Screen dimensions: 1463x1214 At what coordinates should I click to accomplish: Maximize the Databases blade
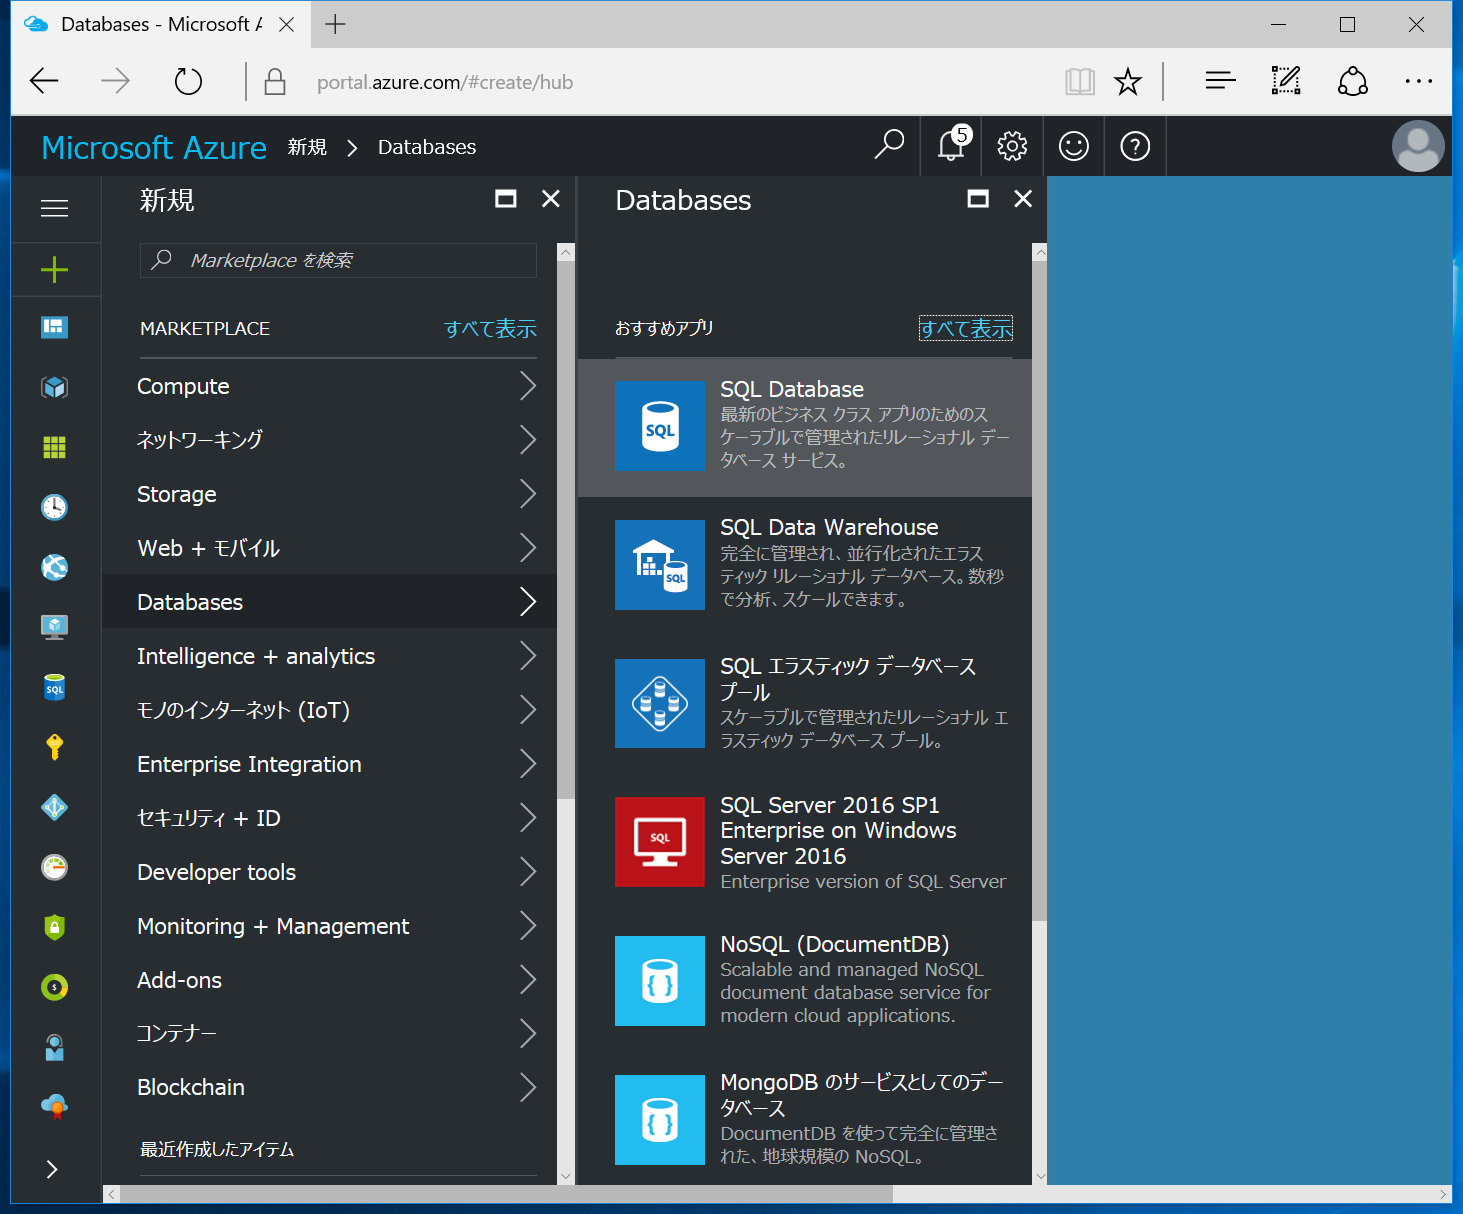click(978, 199)
